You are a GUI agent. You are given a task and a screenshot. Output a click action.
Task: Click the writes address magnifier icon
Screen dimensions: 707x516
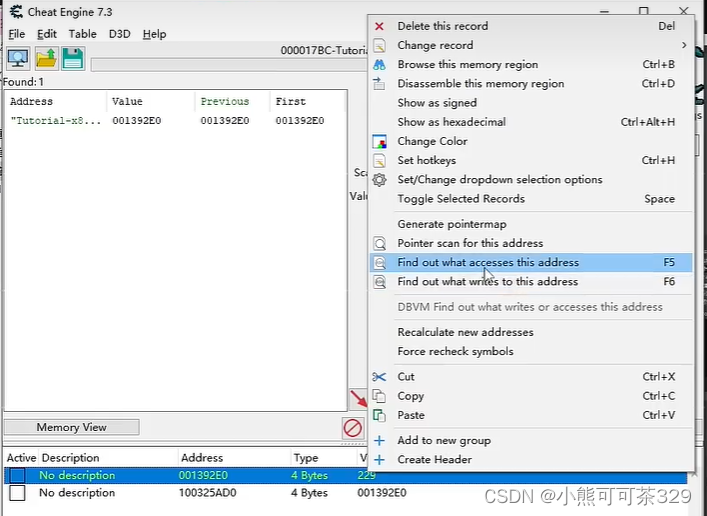380,282
